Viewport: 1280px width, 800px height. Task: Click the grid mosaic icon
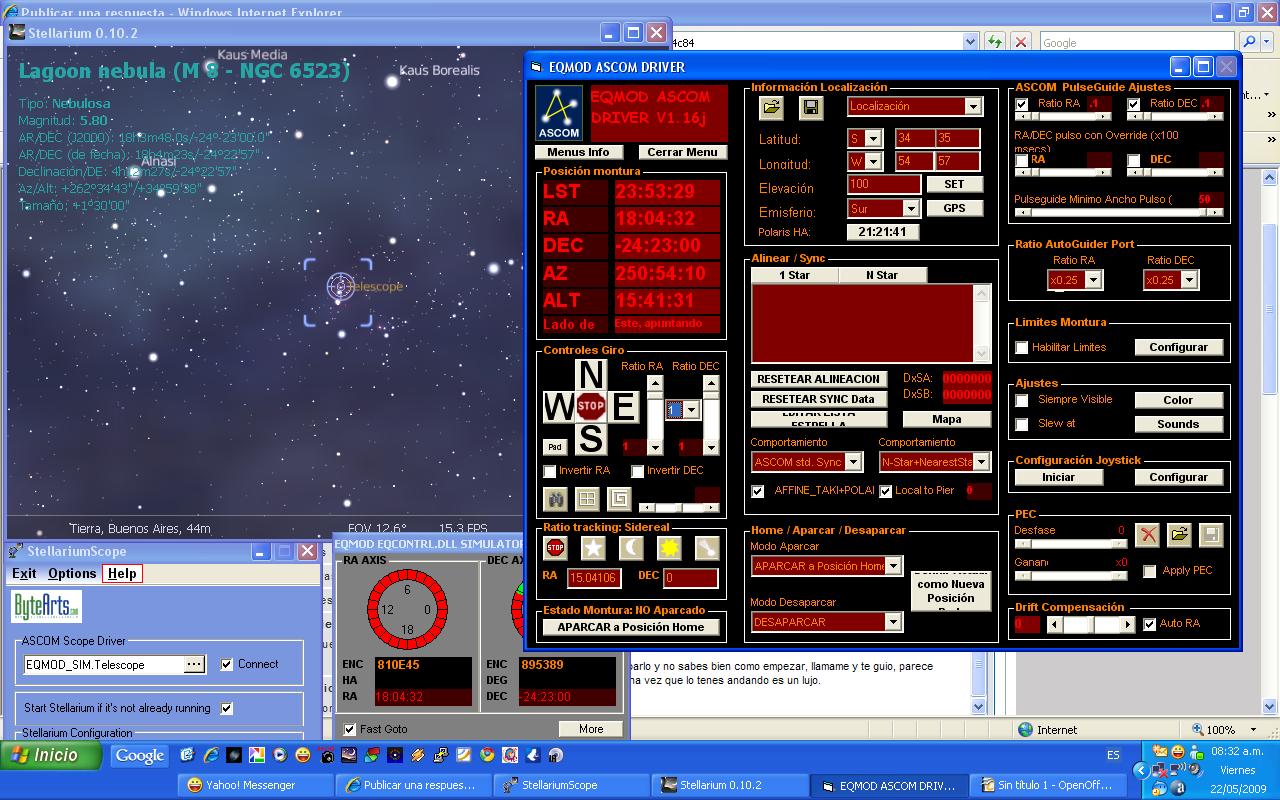coord(587,498)
